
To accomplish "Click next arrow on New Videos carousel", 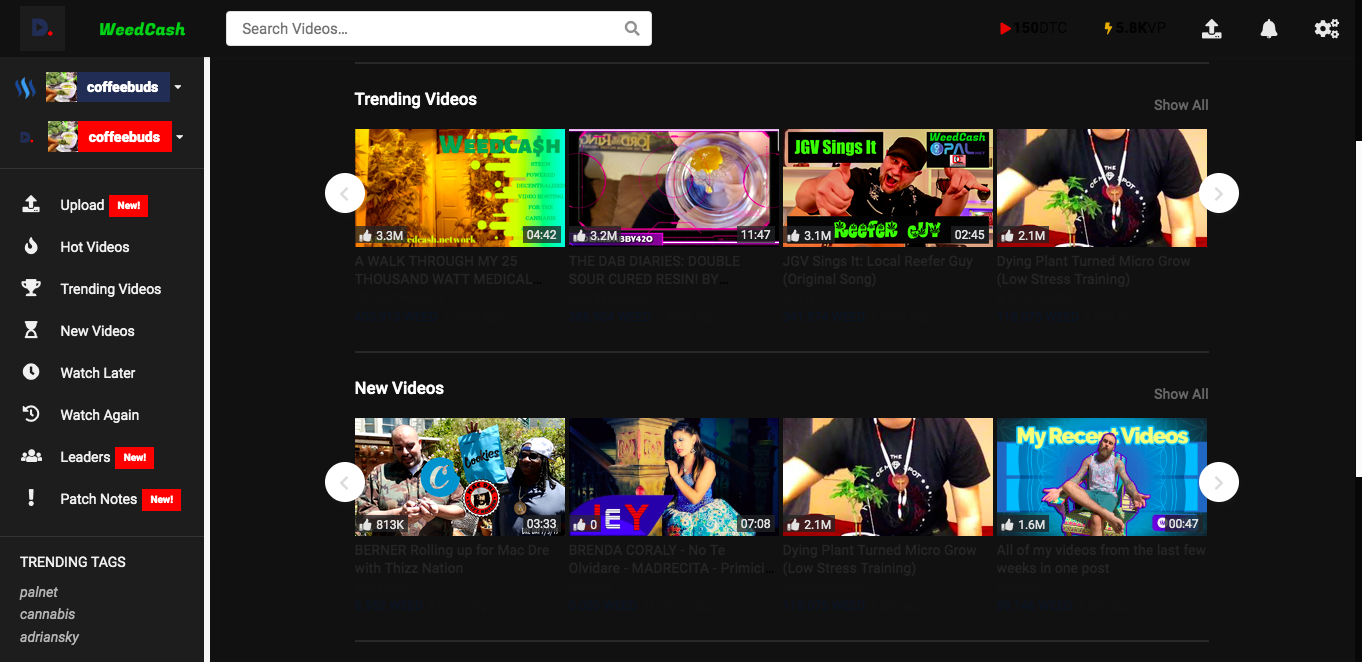I will coord(1218,482).
